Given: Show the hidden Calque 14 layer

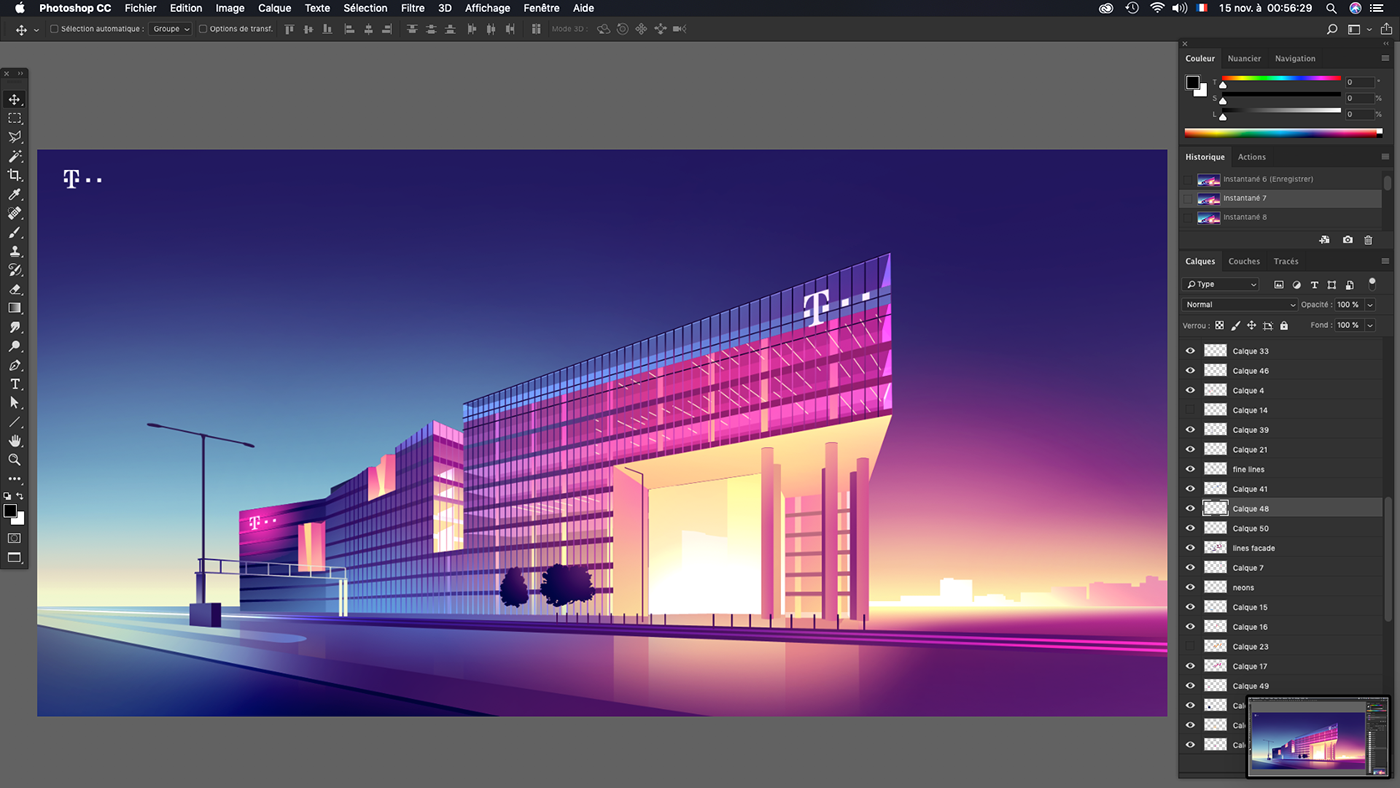Looking at the screenshot, I should [1190, 410].
